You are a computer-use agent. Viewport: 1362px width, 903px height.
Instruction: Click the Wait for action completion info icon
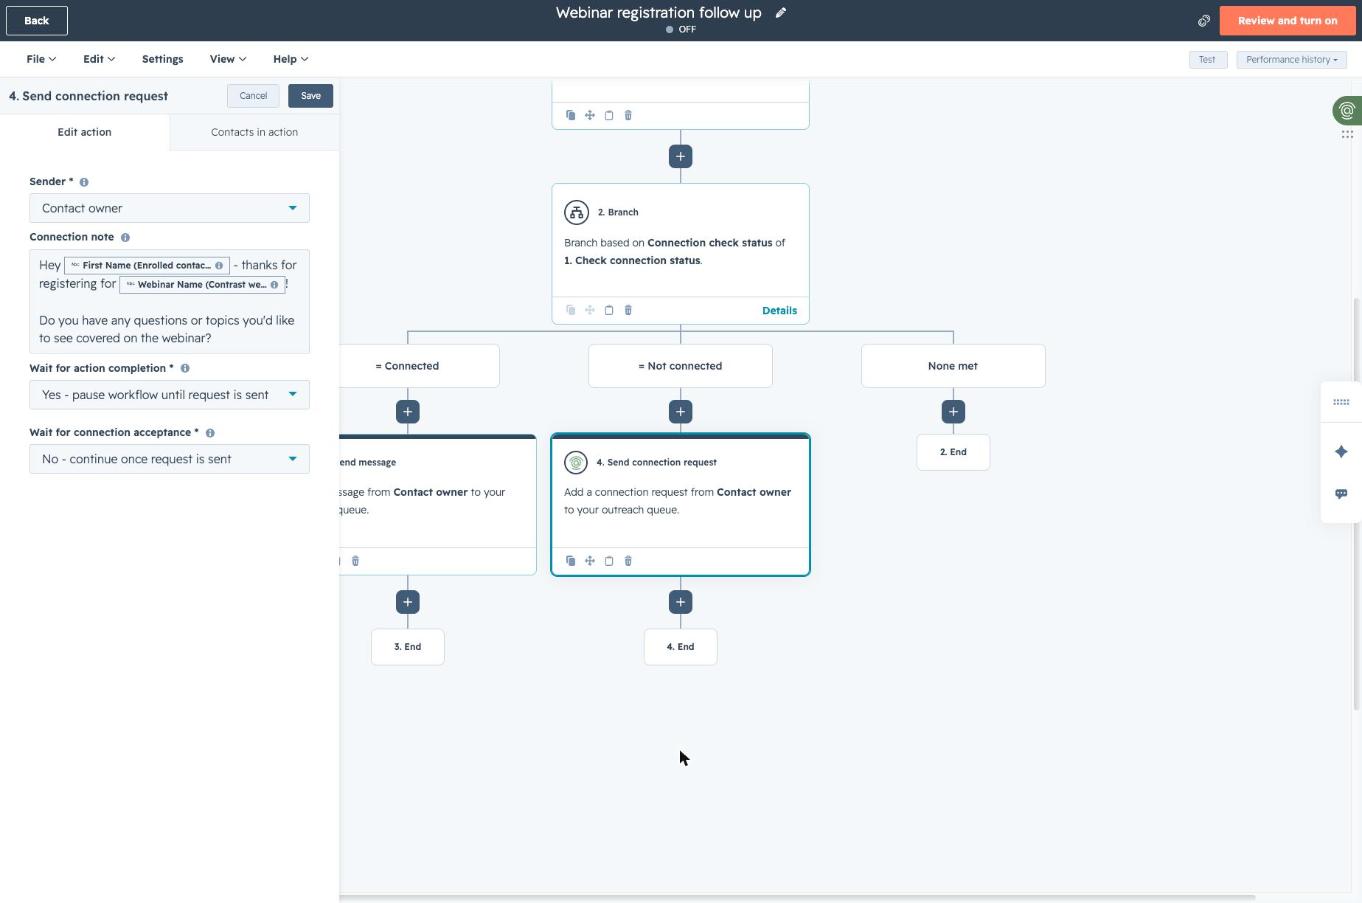point(185,368)
